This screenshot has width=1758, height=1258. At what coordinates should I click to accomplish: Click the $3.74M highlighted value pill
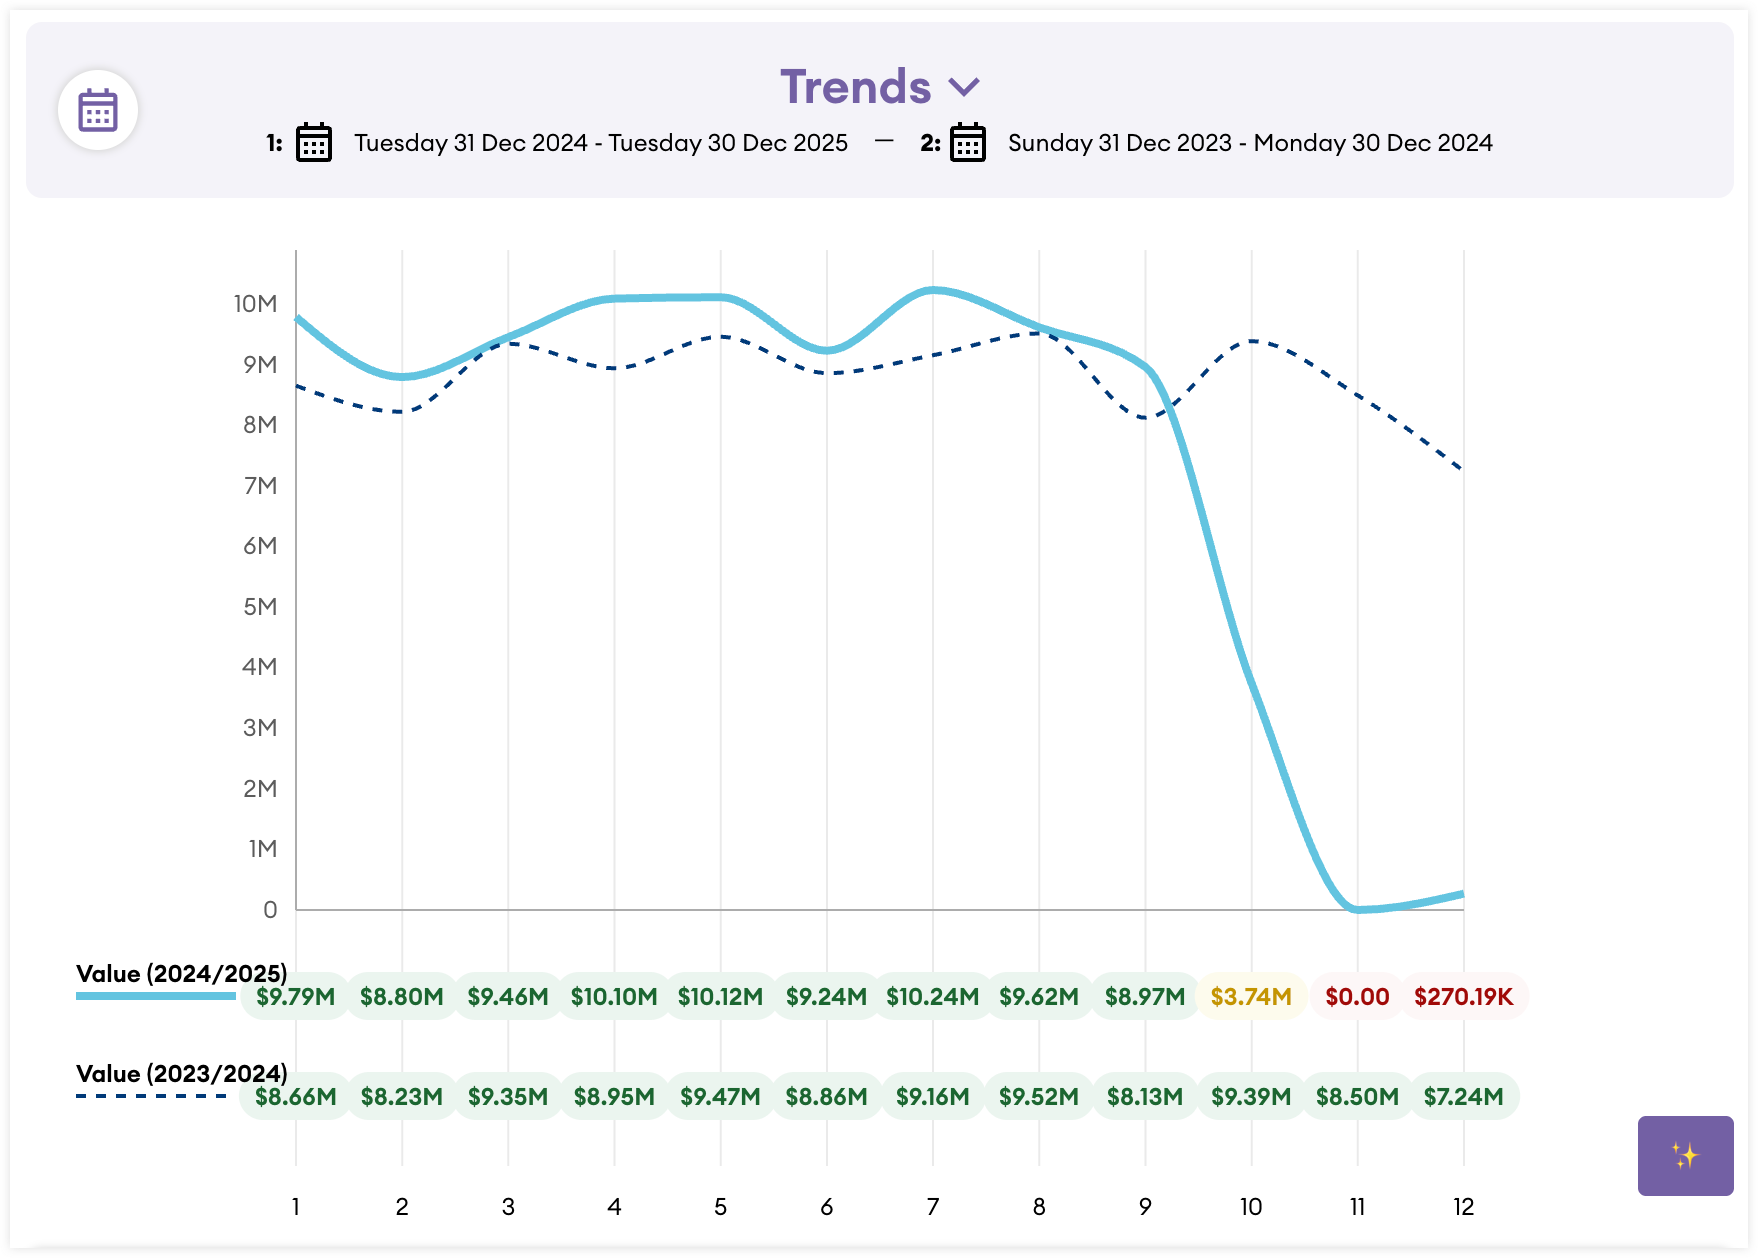pos(1249,996)
